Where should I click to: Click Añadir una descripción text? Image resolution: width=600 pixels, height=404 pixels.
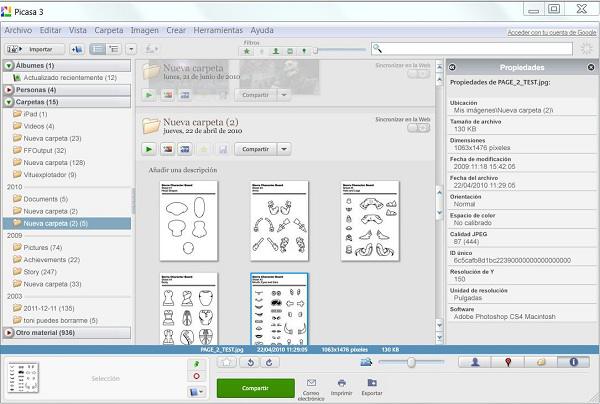pos(183,170)
